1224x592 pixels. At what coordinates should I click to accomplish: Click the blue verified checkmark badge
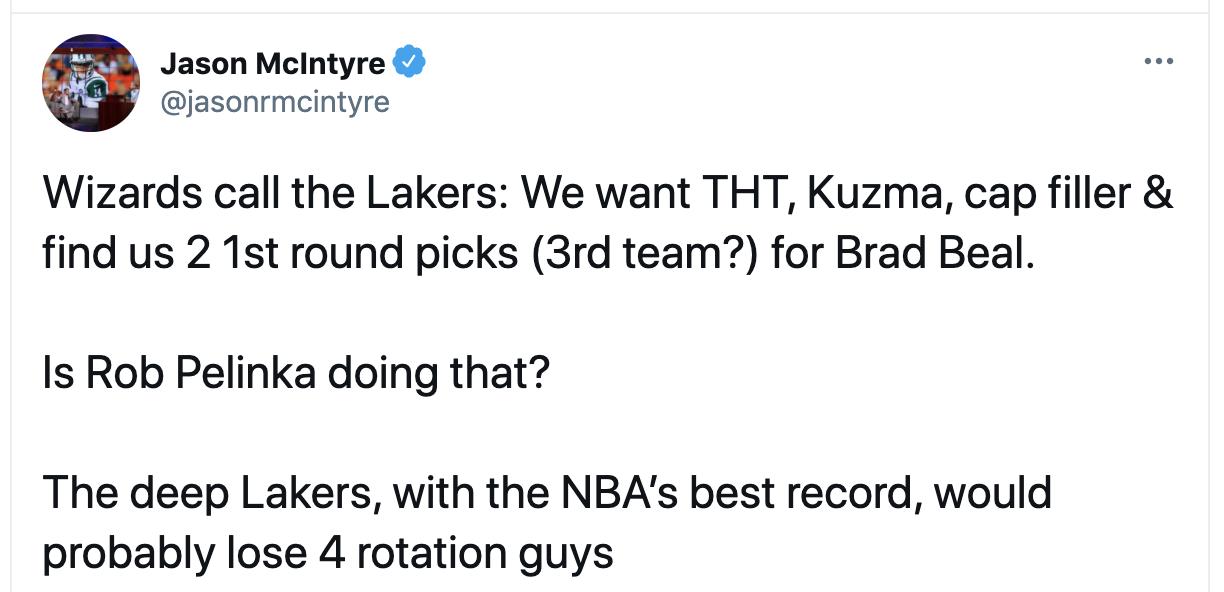[x=409, y=63]
